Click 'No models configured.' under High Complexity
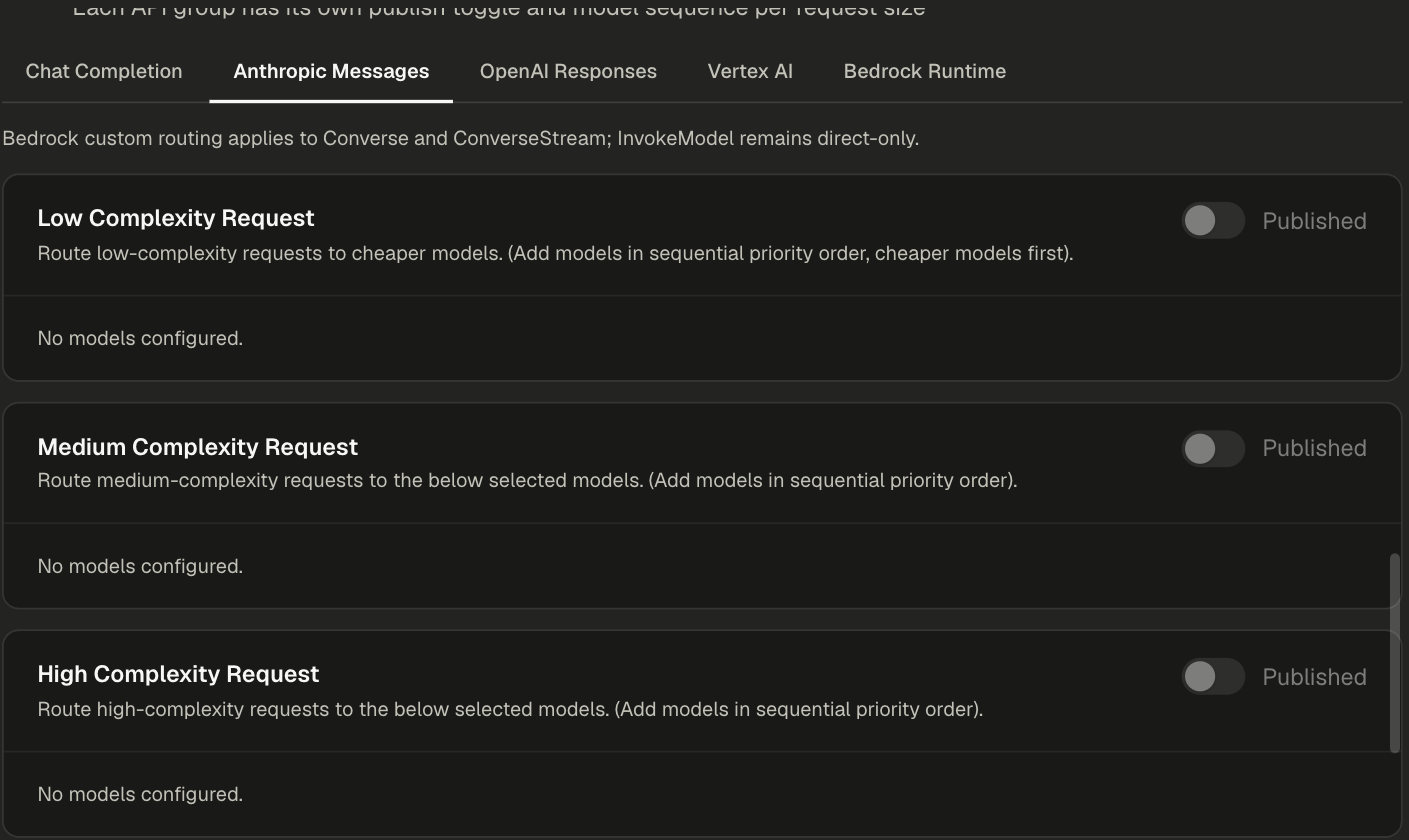The width and height of the screenshot is (1409, 840). tap(140, 794)
